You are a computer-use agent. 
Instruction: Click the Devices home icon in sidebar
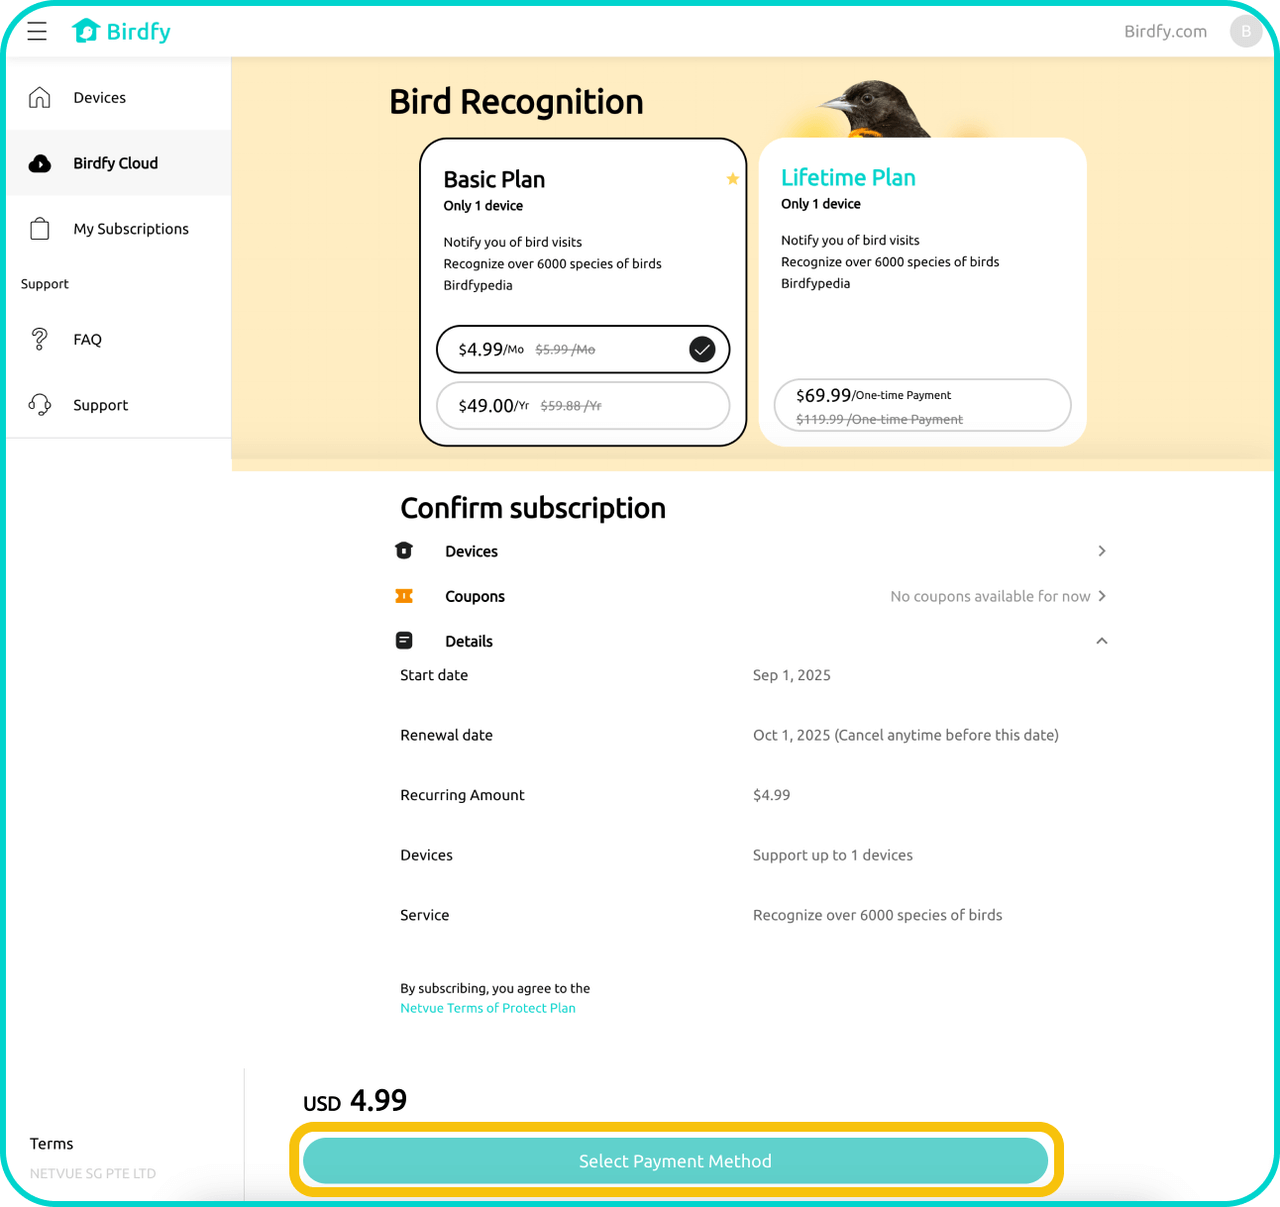coord(40,98)
